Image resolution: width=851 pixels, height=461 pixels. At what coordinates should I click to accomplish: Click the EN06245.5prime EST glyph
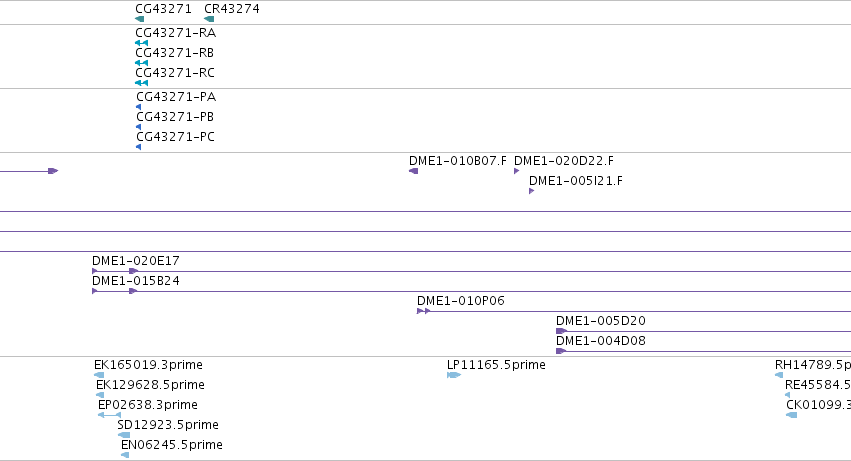click(x=125, y=455)
